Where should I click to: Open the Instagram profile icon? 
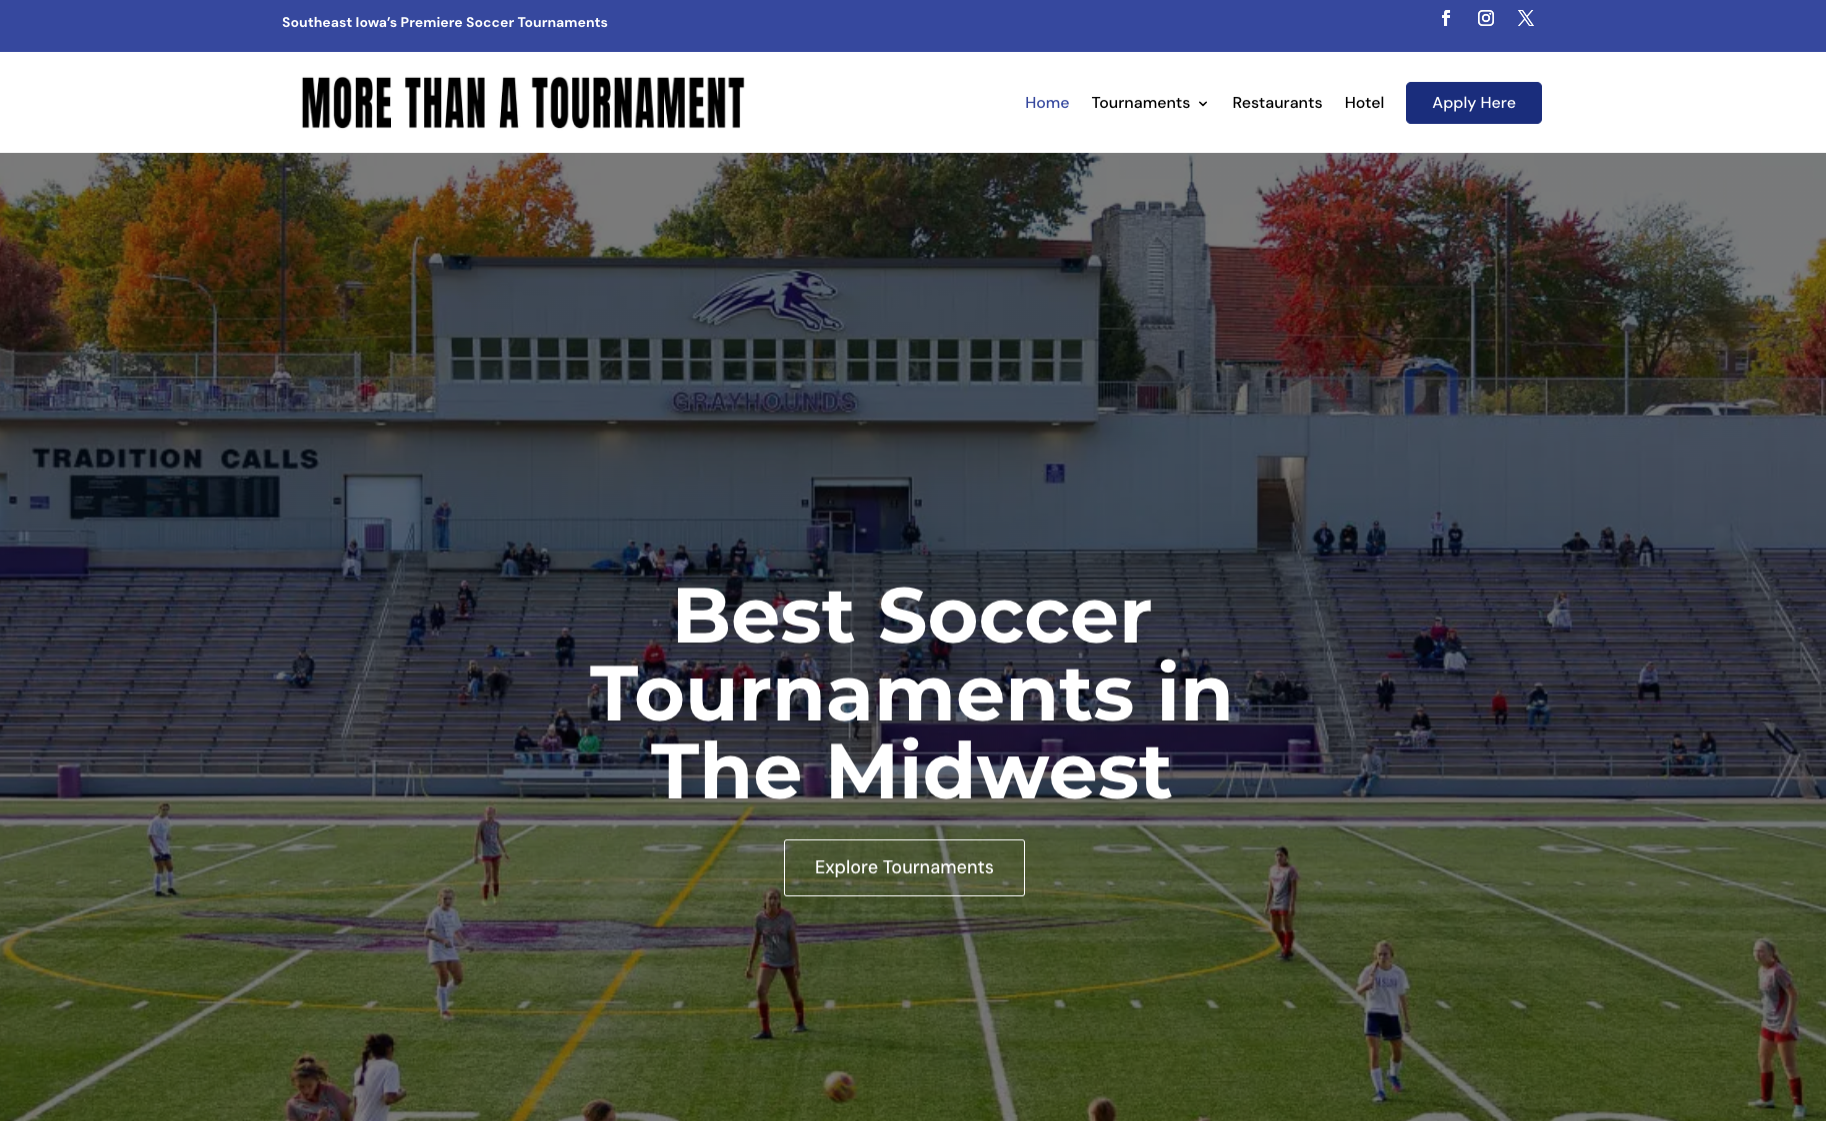click(x=1486, y=18)
